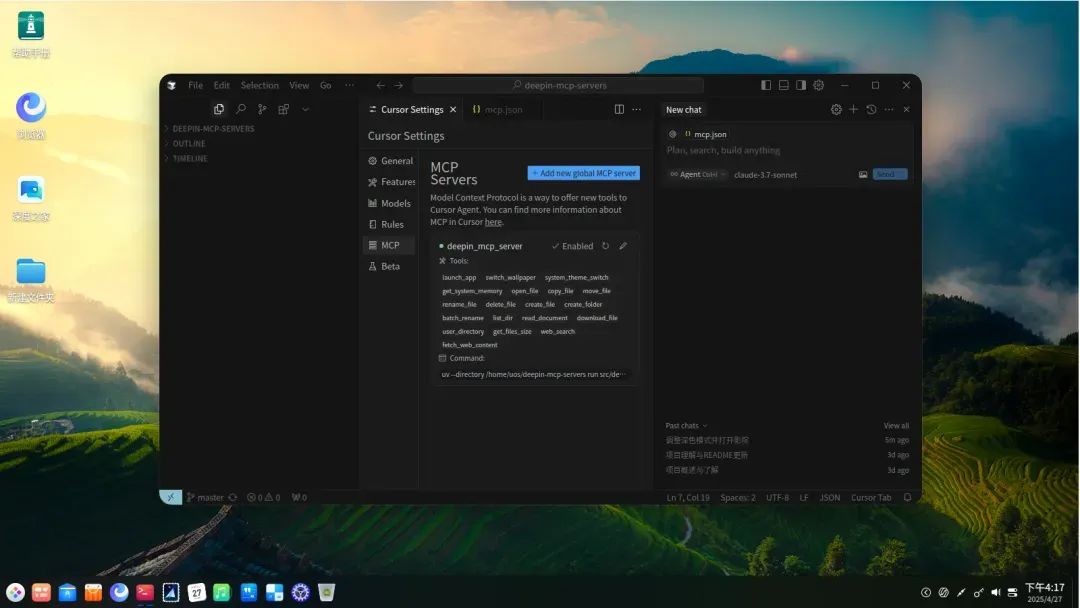Click the uv --directory command text
The width and height of the screenshot is (1080, 608).
[x=534, y=375]
